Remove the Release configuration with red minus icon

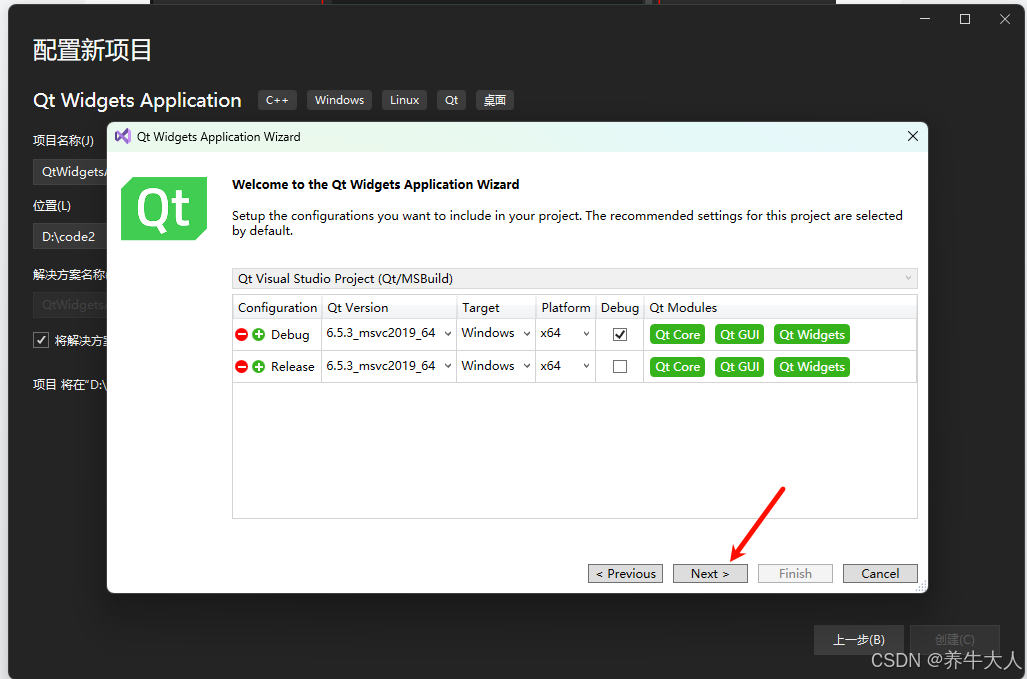click(x=241, y=367)
